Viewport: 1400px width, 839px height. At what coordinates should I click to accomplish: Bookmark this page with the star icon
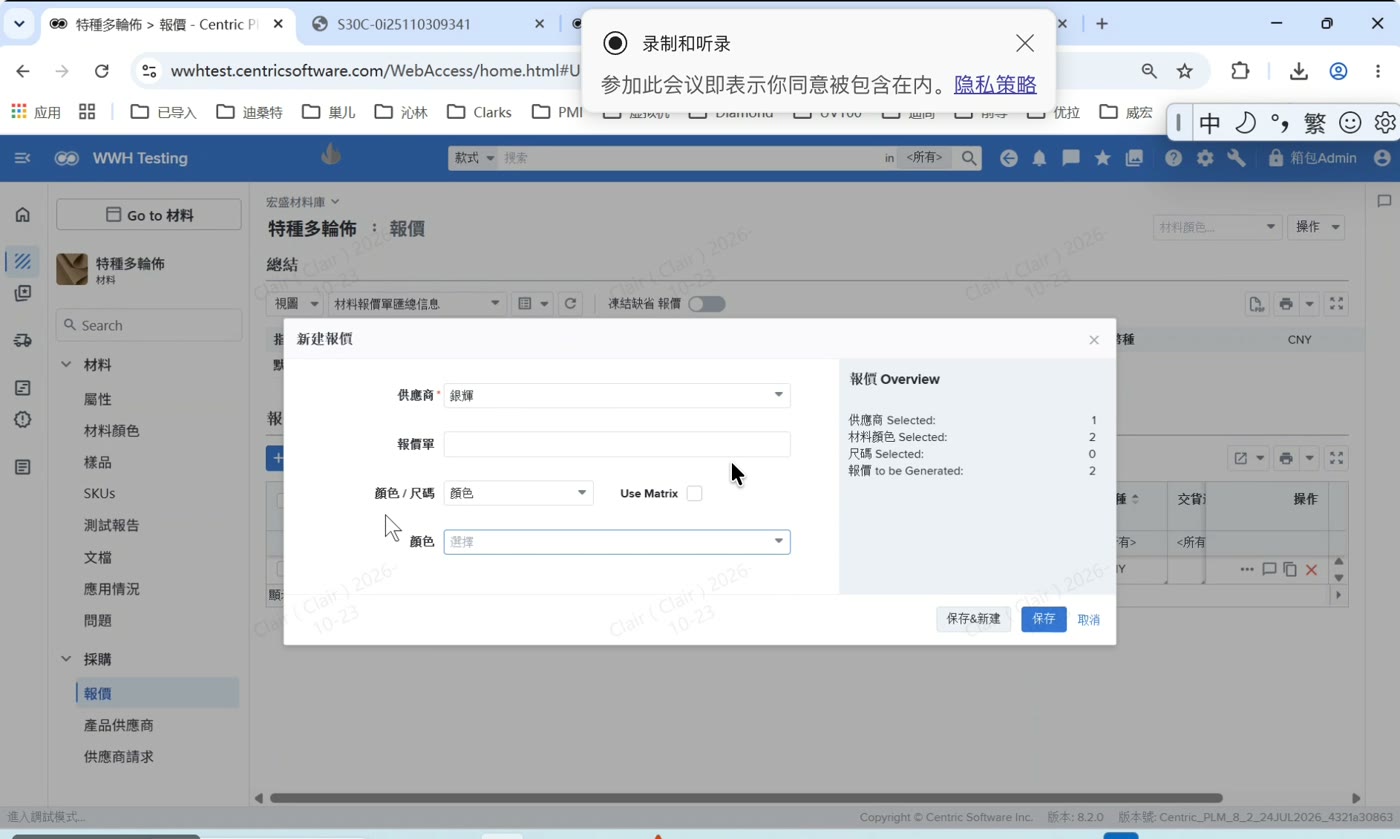tap(1185, 71)
